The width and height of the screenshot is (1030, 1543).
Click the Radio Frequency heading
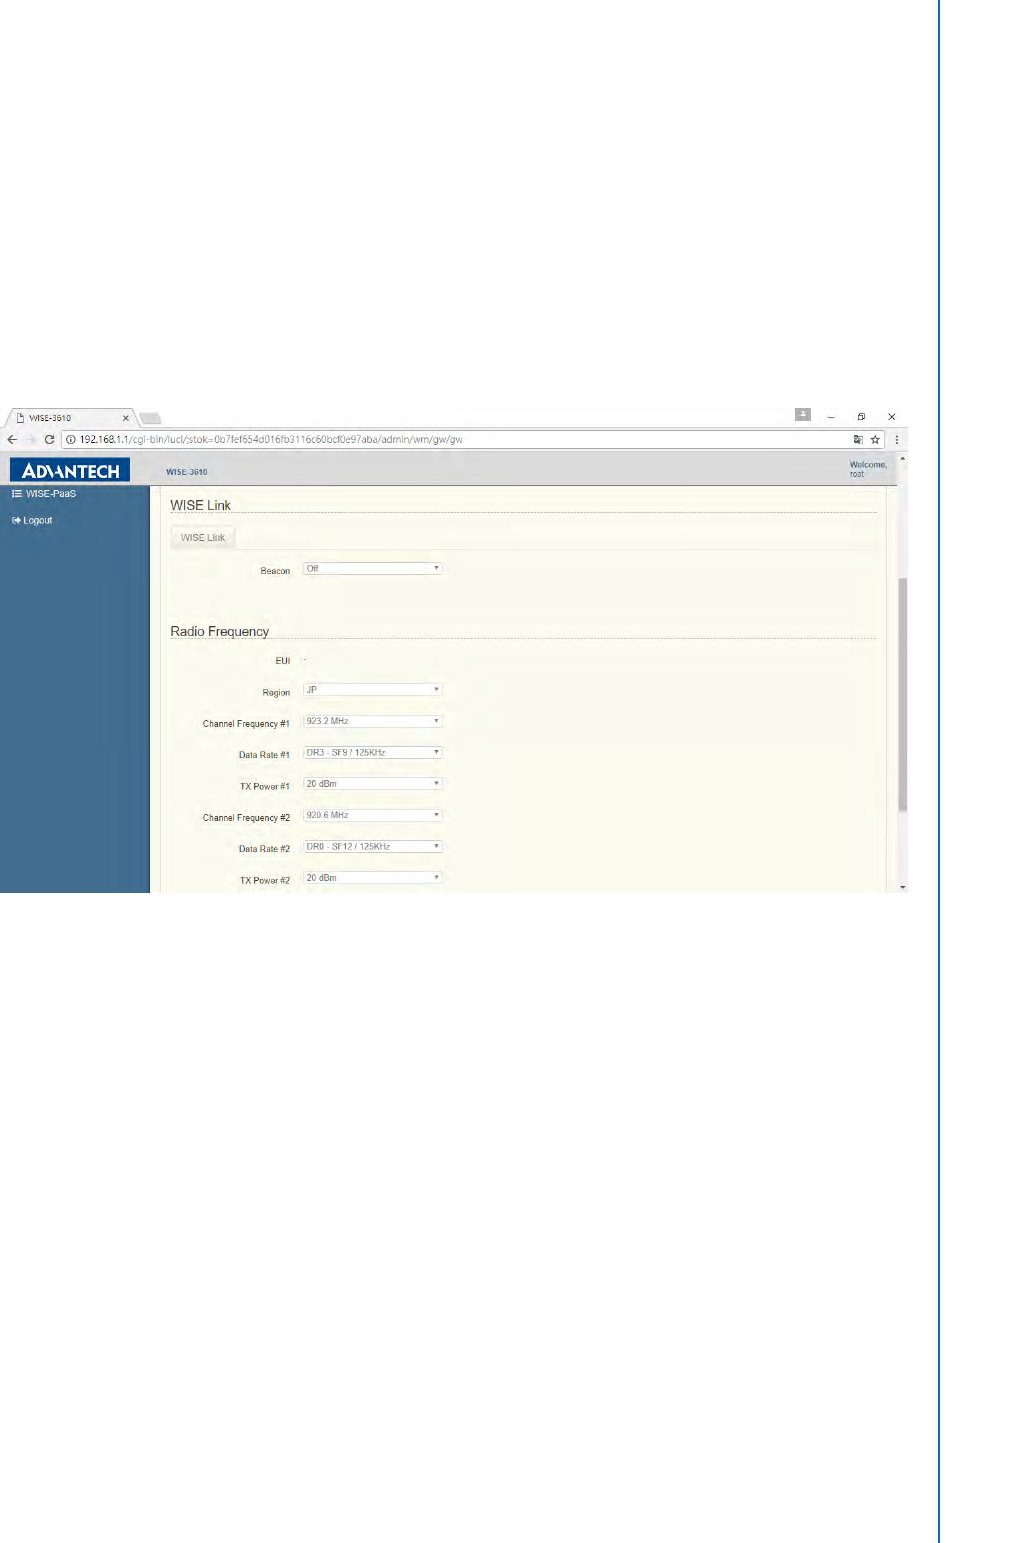pos(220,632)
